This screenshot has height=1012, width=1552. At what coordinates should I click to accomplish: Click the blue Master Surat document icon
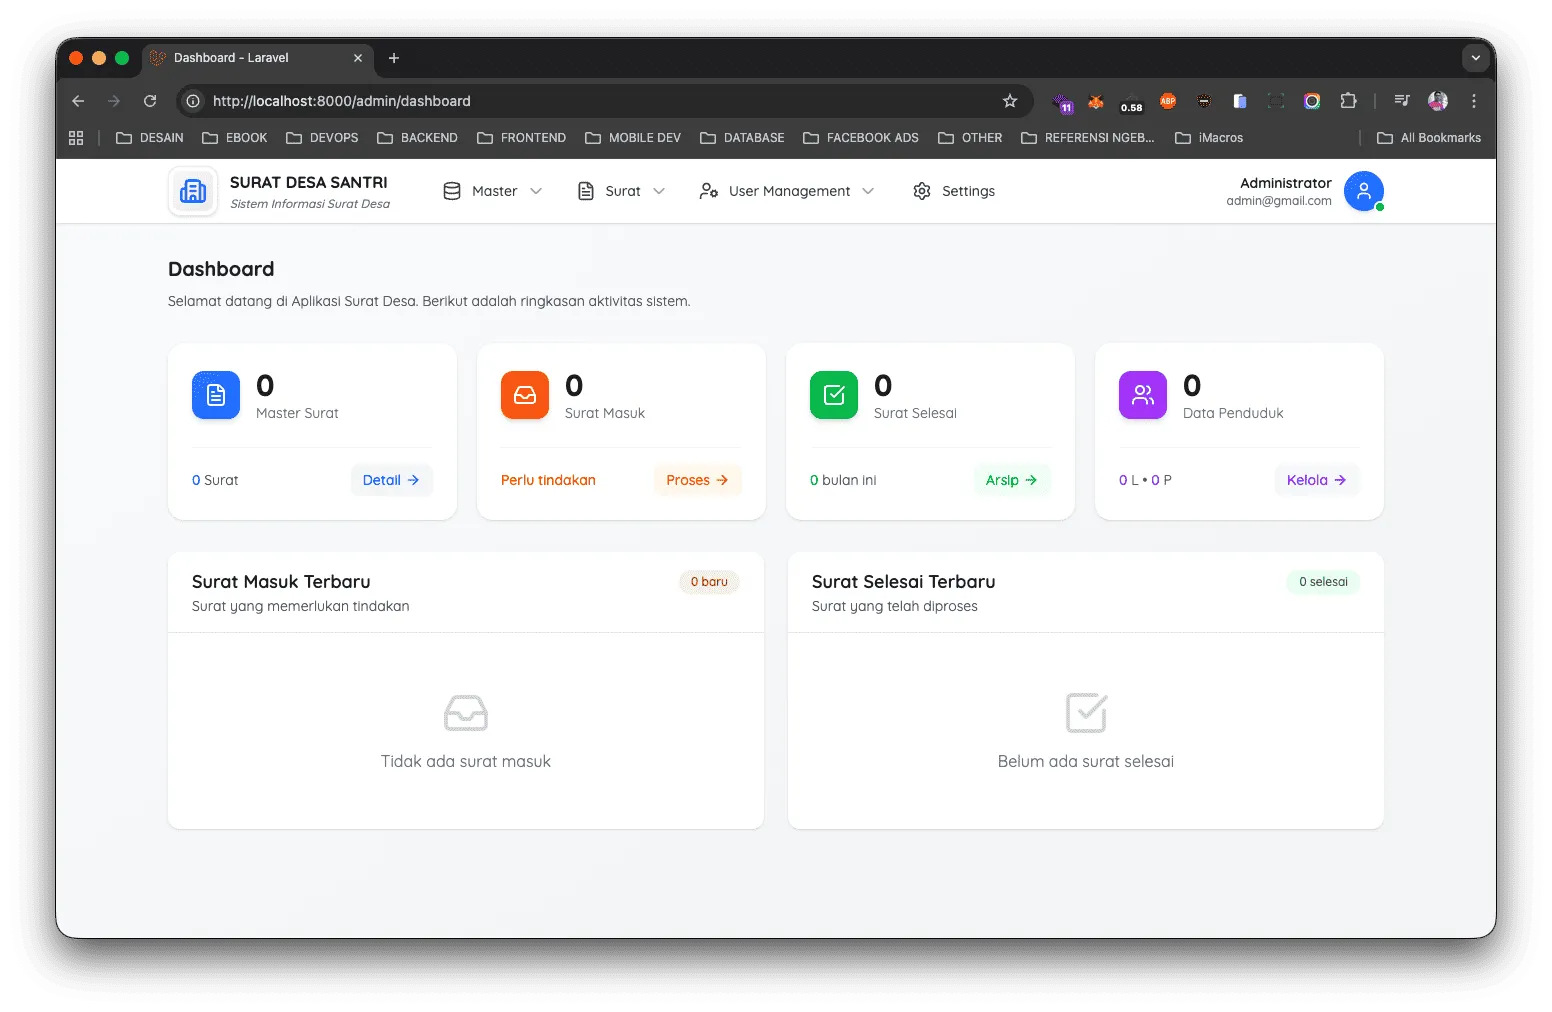216,395
